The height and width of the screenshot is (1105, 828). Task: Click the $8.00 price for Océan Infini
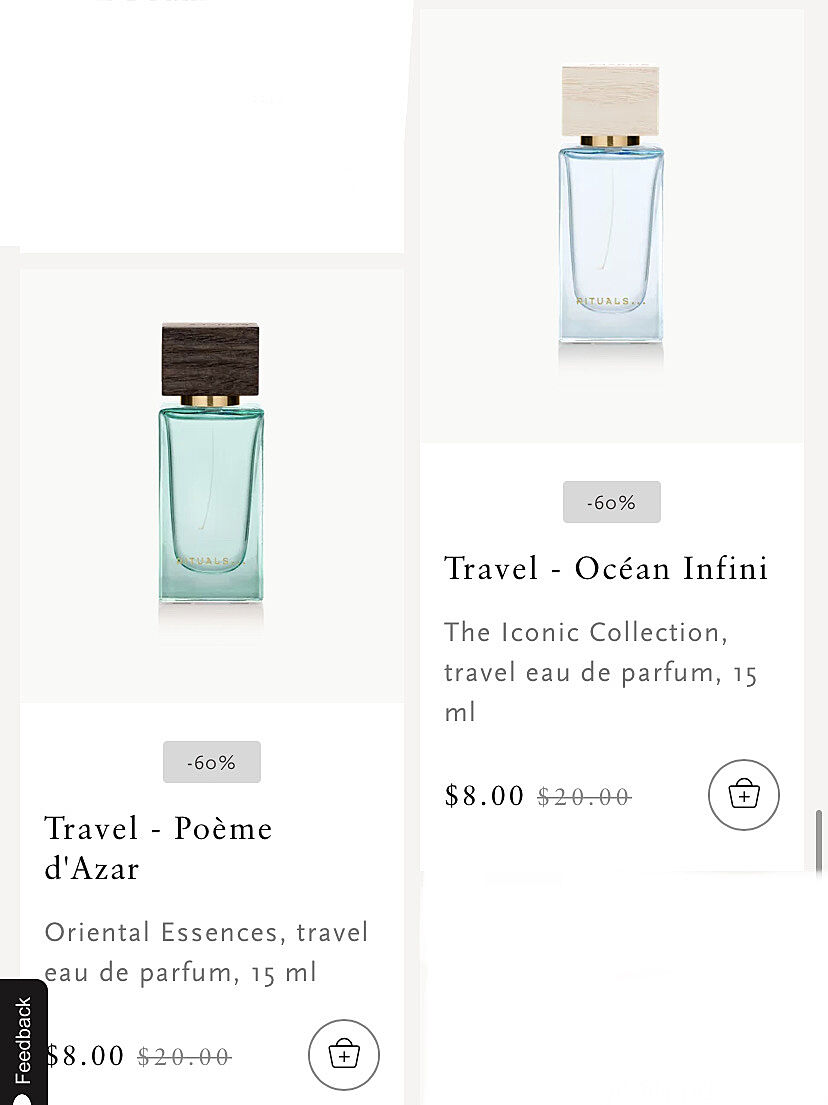click(x=485, y=796)
